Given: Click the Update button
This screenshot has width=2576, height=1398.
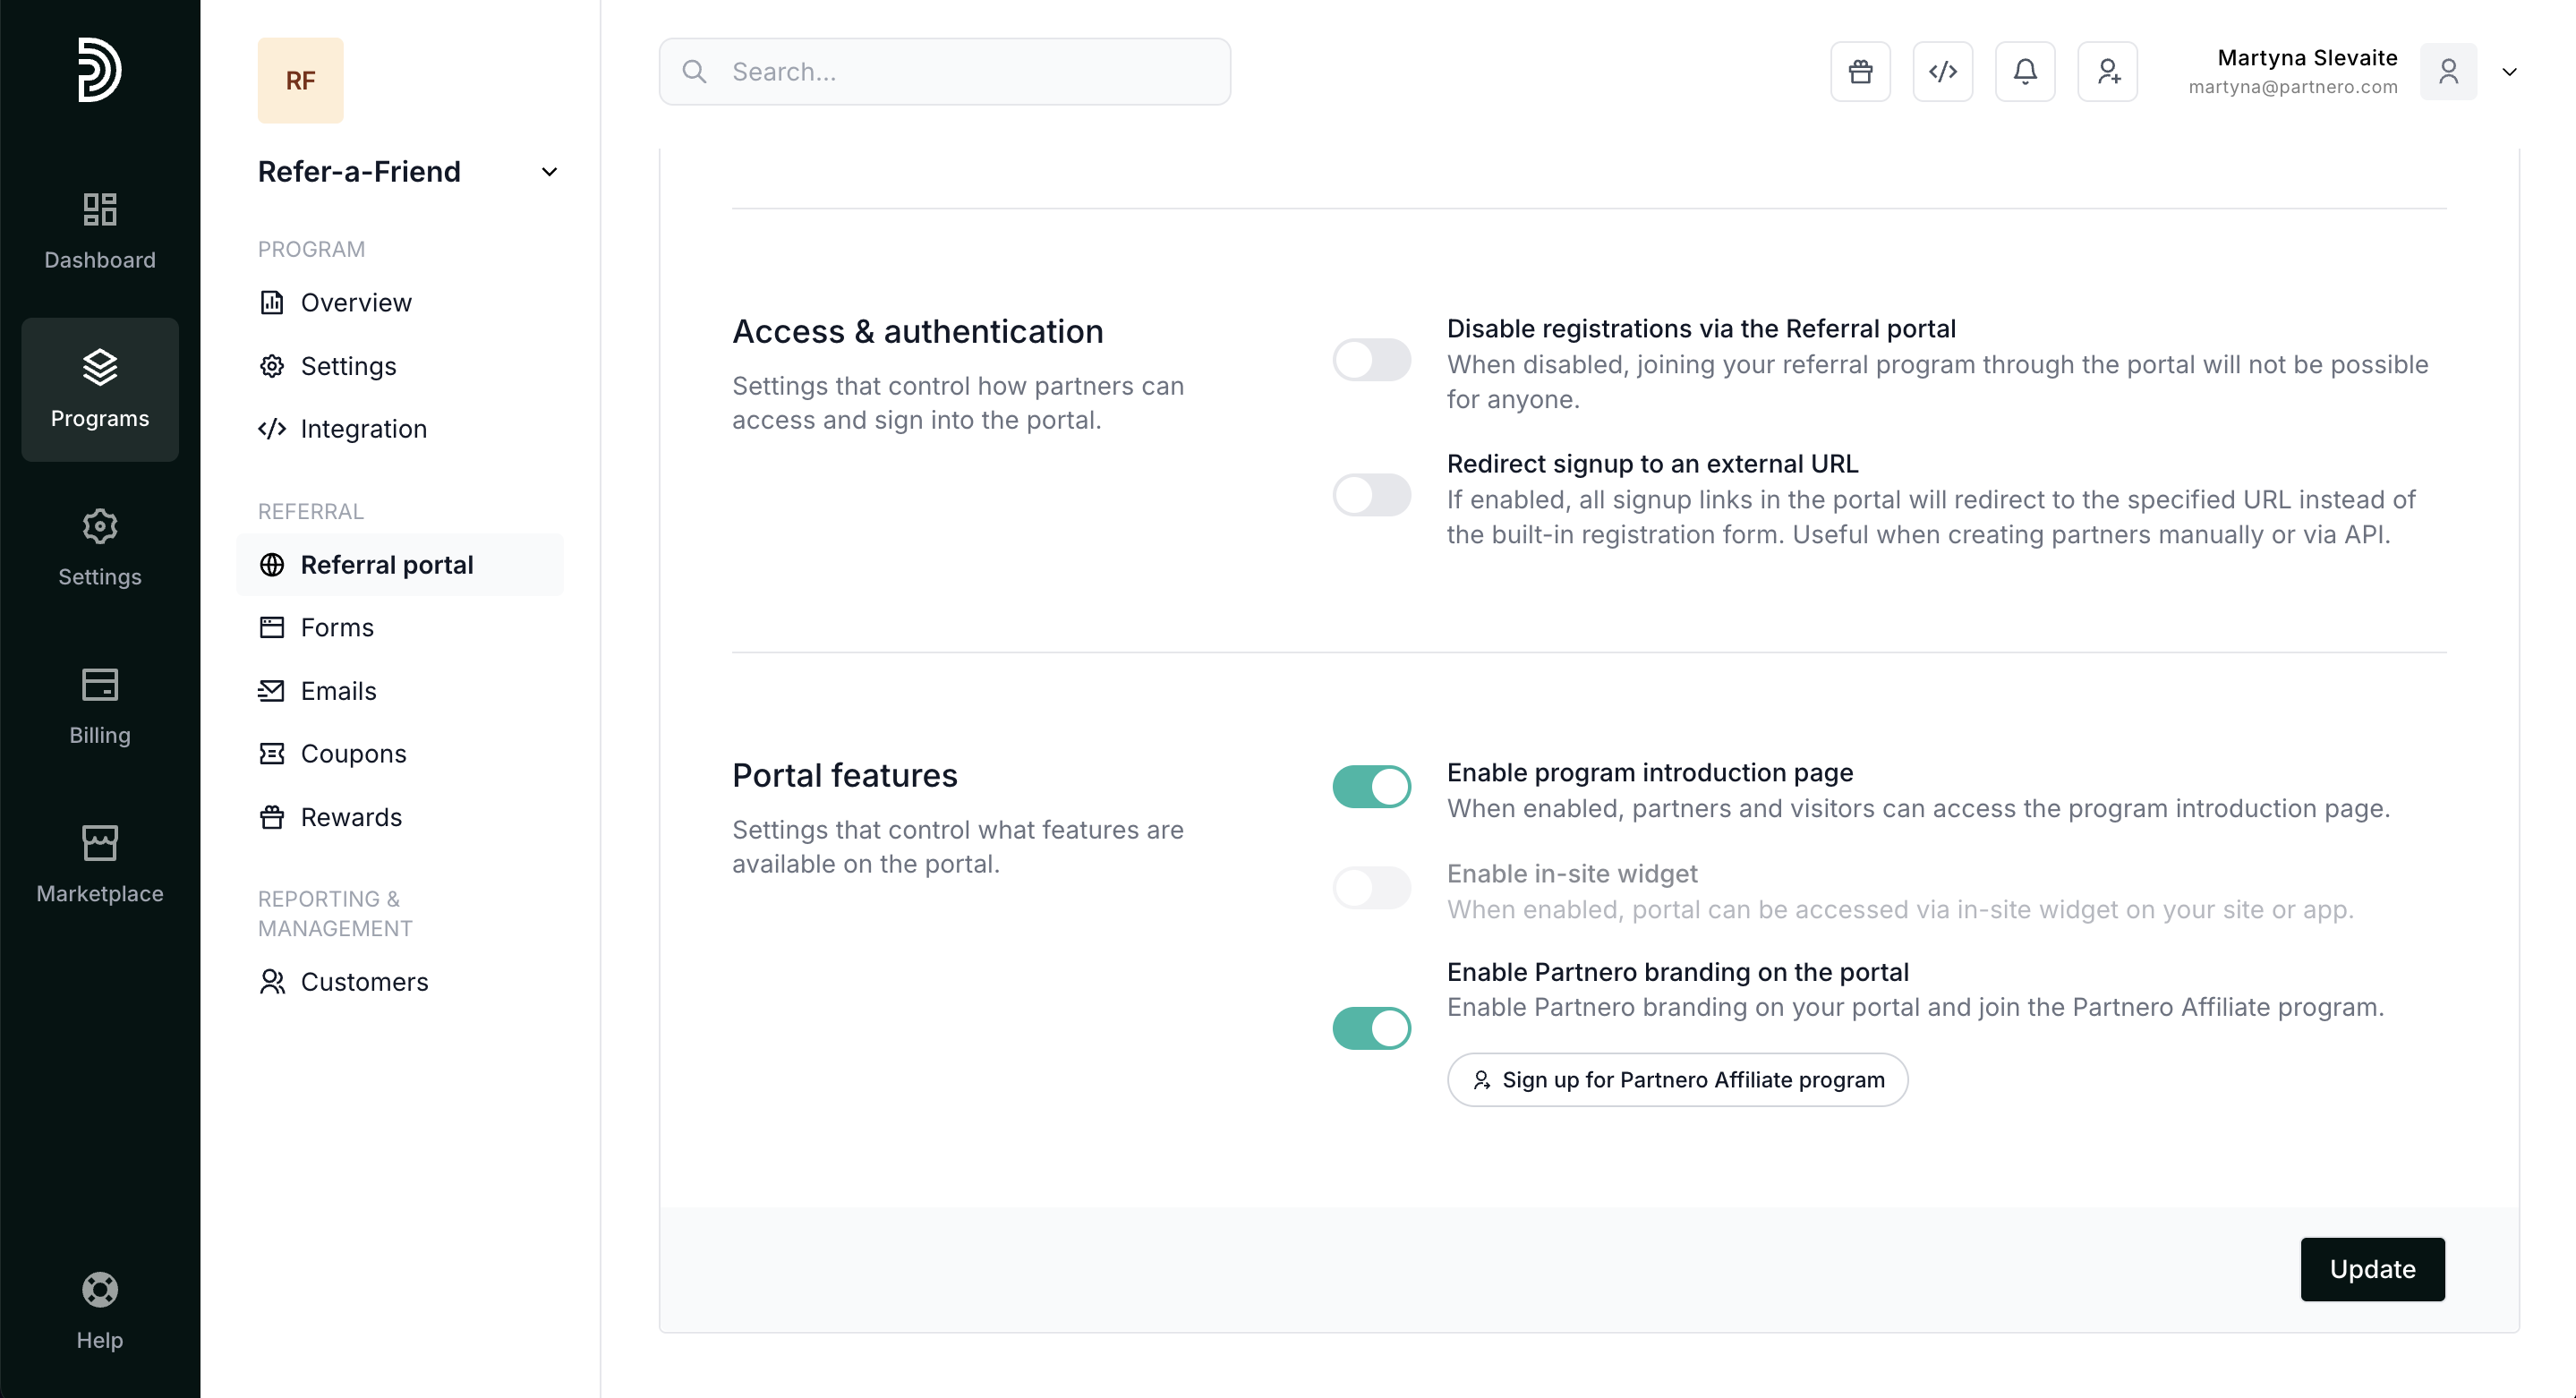Looking at the screenshot, I should point(2371,1269).
